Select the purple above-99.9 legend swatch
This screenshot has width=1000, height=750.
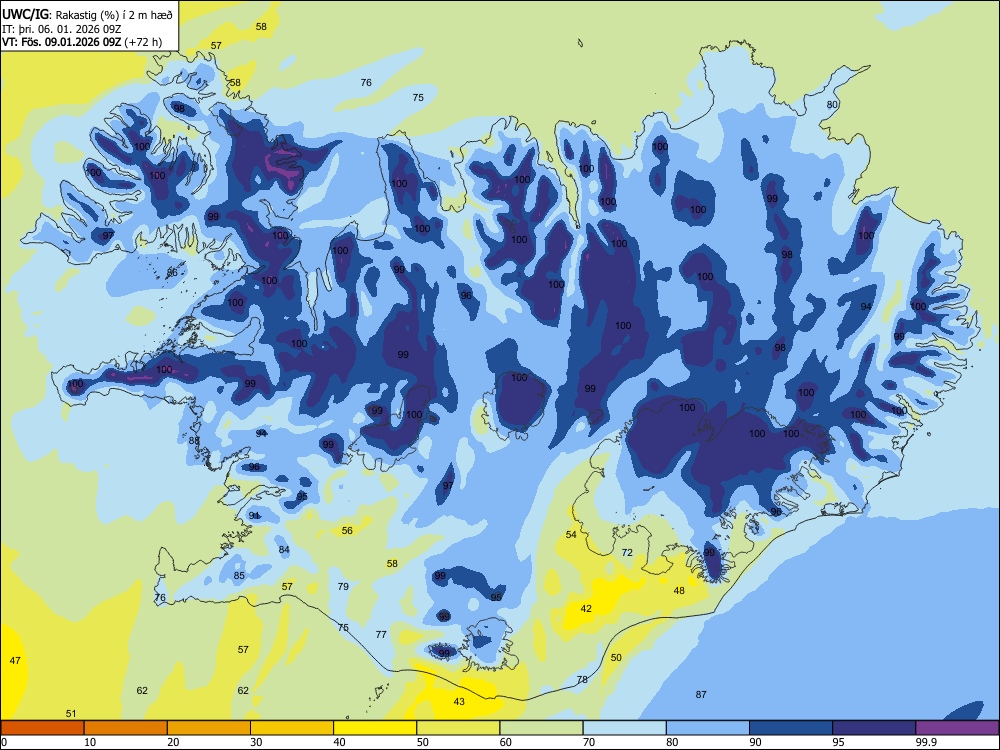[x=957, y=728]
